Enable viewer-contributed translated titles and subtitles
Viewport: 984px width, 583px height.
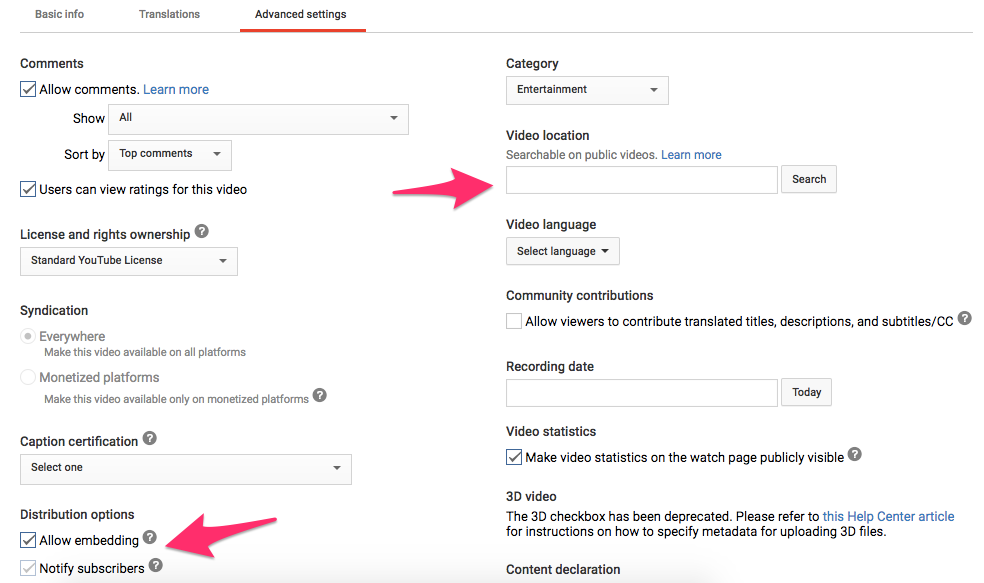pyautogui.click(x=514, y=321)
